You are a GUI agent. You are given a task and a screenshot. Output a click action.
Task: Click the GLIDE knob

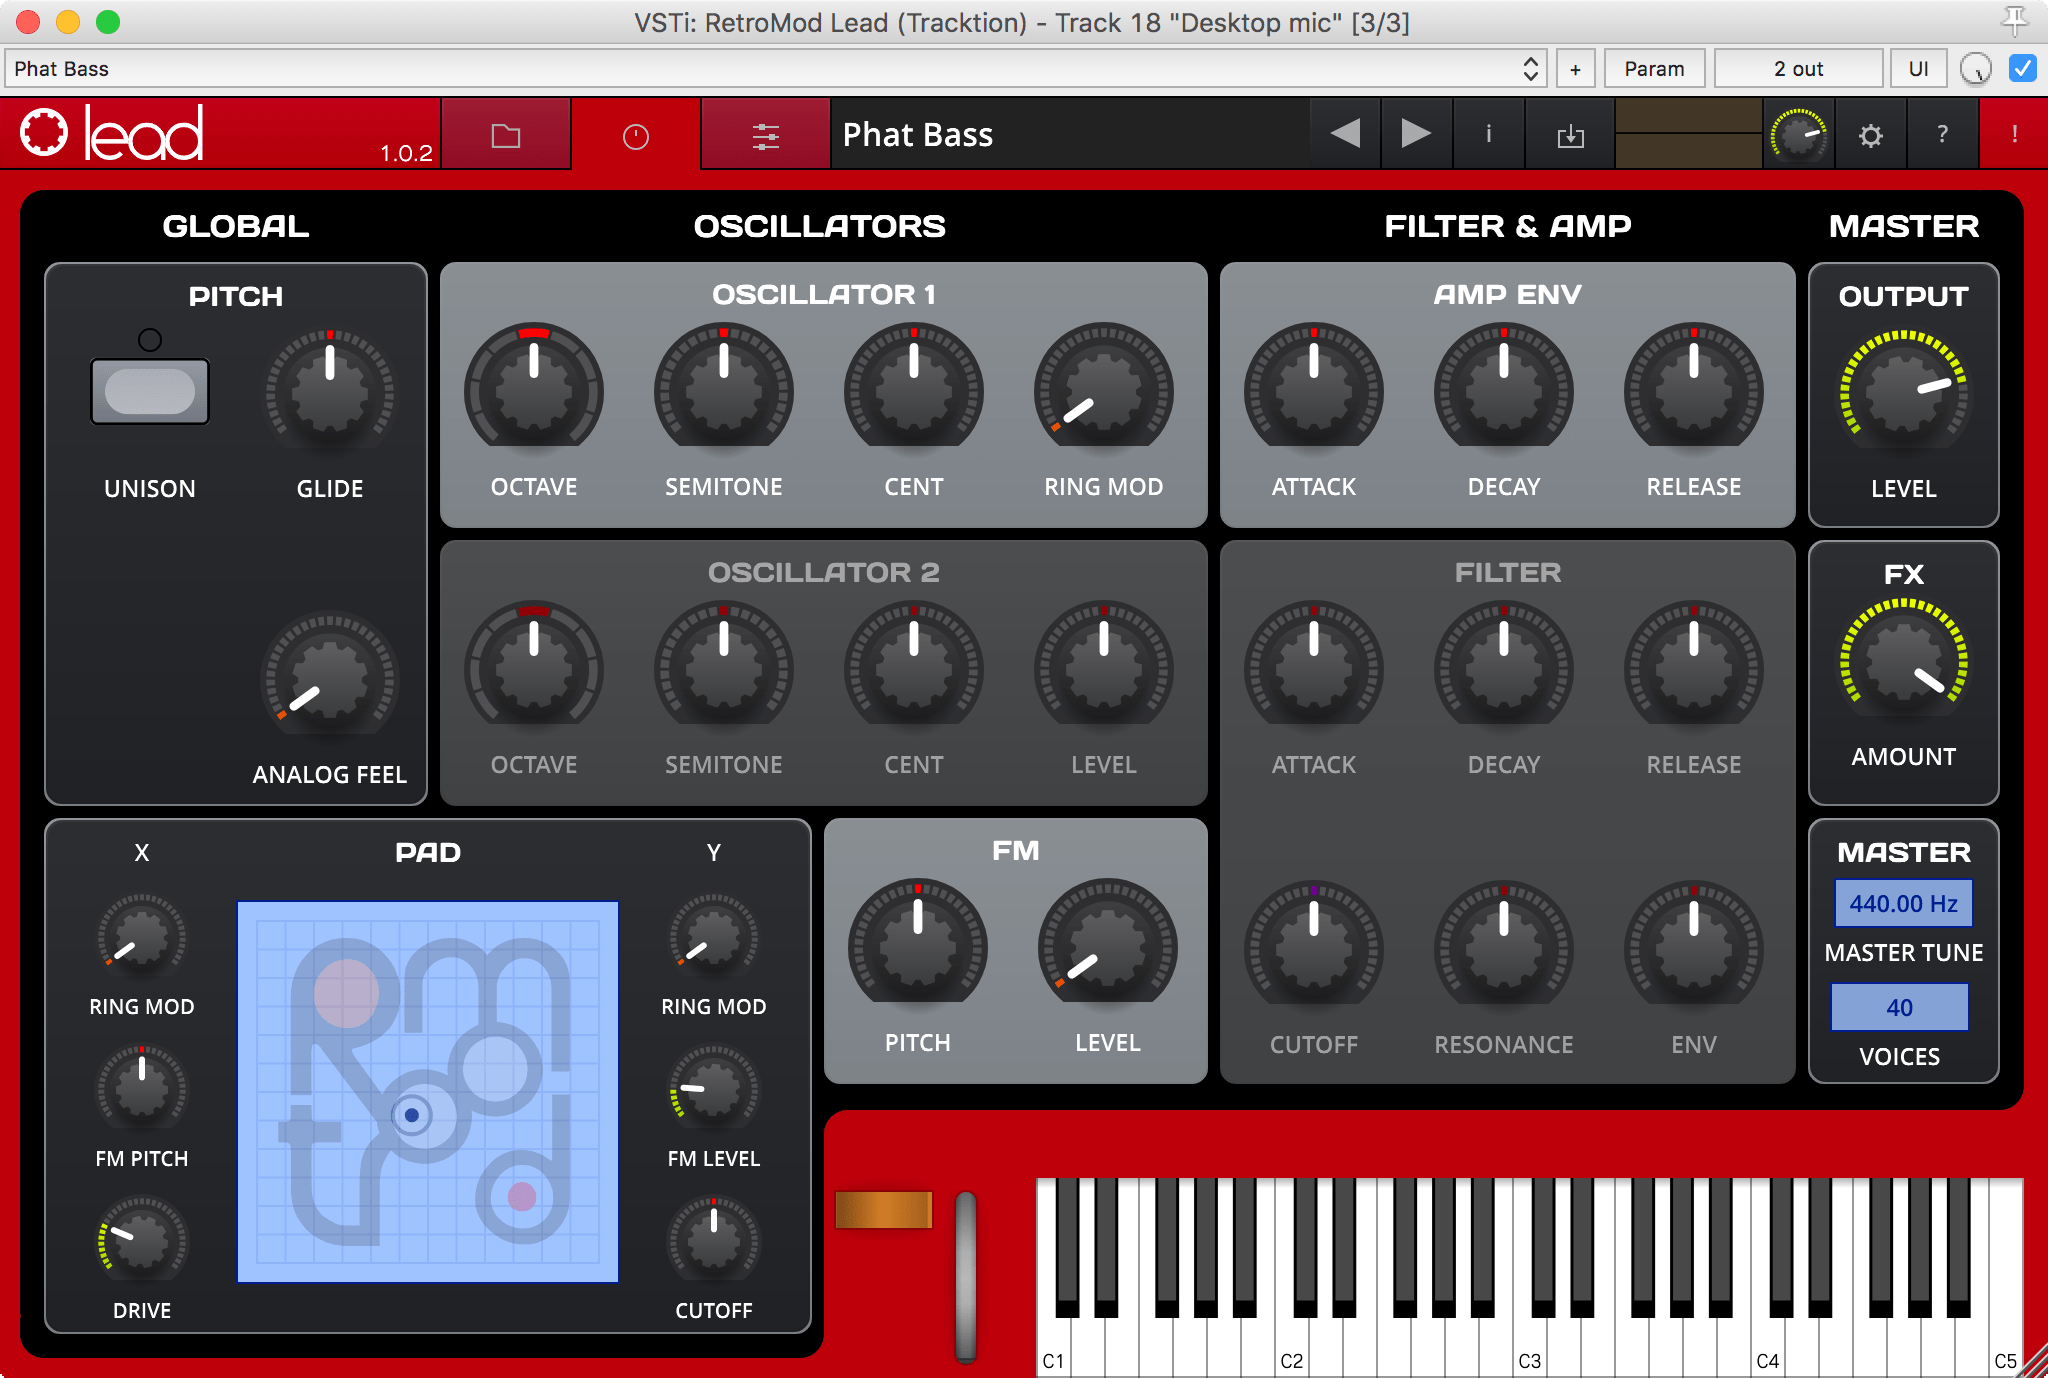[330, 391]
